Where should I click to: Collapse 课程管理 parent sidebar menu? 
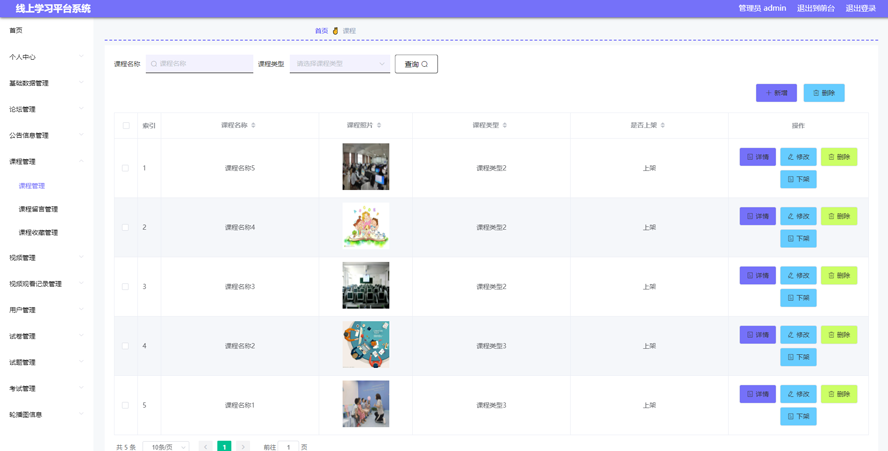pyautogui.click(x=46, y=161)
